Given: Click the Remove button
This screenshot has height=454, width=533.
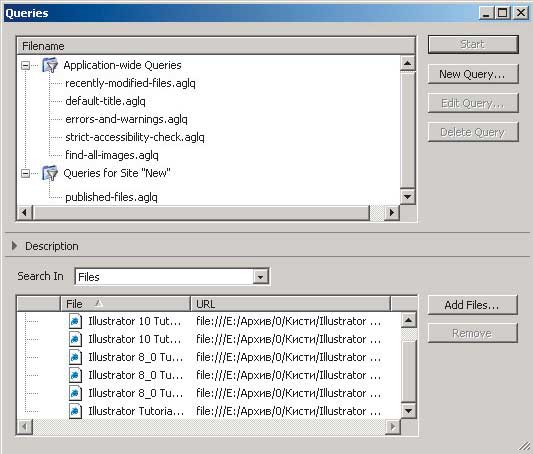Looking at the screenshot, I should (472, 333).
